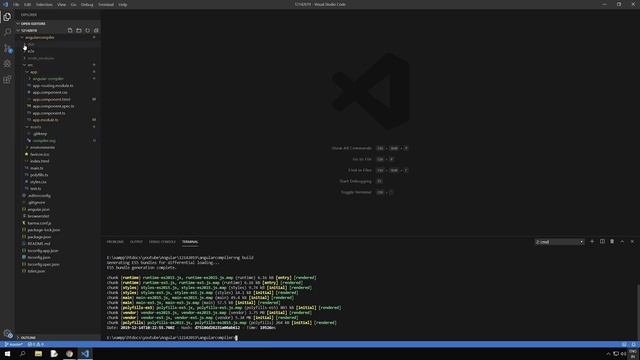640x360 pixels.
Task: Open the Go menu
Action: click(73, 4)
